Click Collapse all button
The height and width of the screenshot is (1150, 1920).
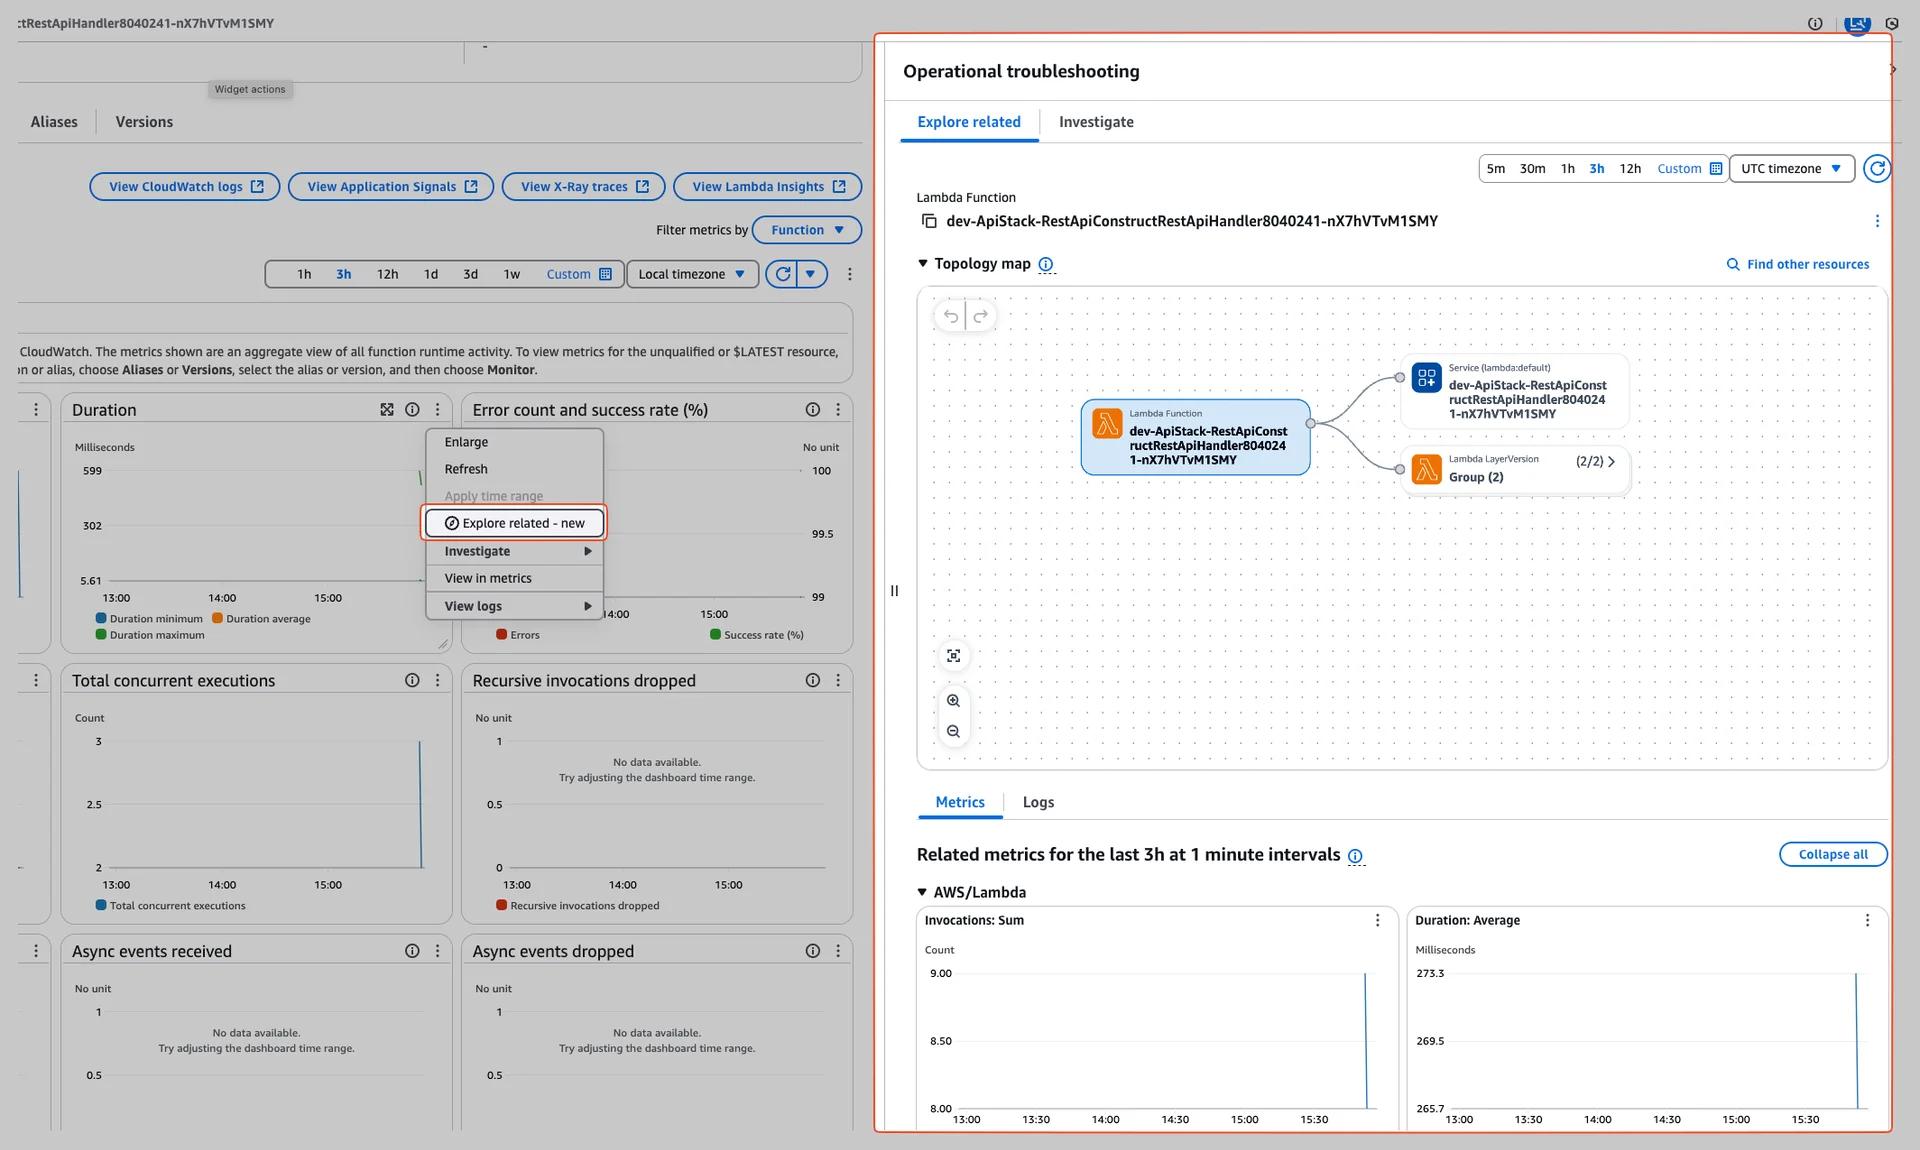tap(1833, 854)
